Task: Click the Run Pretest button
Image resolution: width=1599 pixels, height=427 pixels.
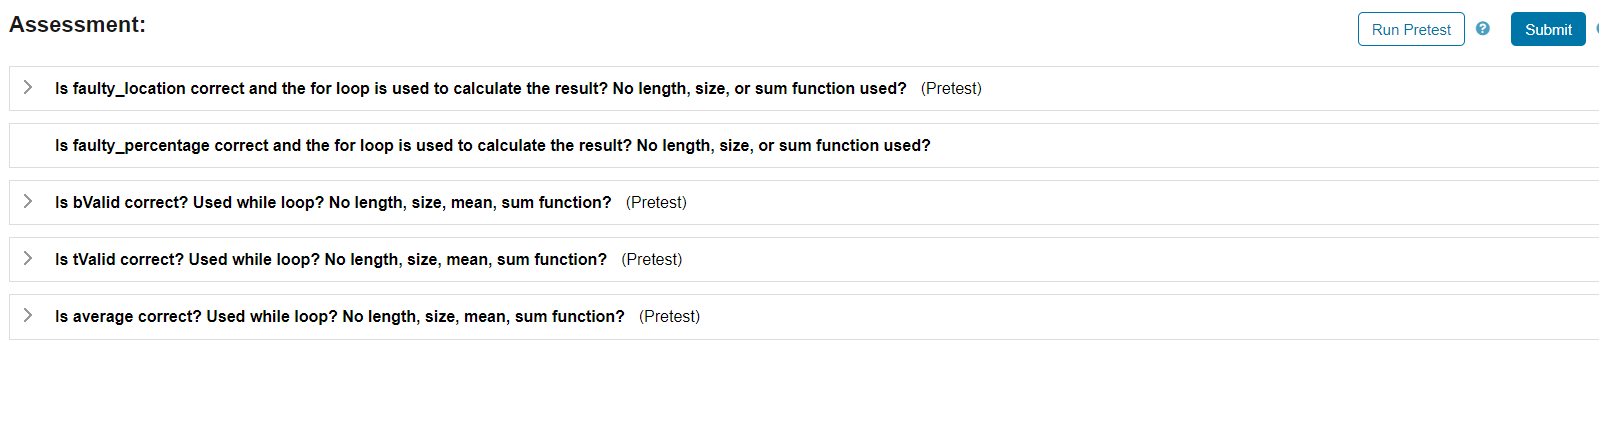Action: [x=1410, y=30]
